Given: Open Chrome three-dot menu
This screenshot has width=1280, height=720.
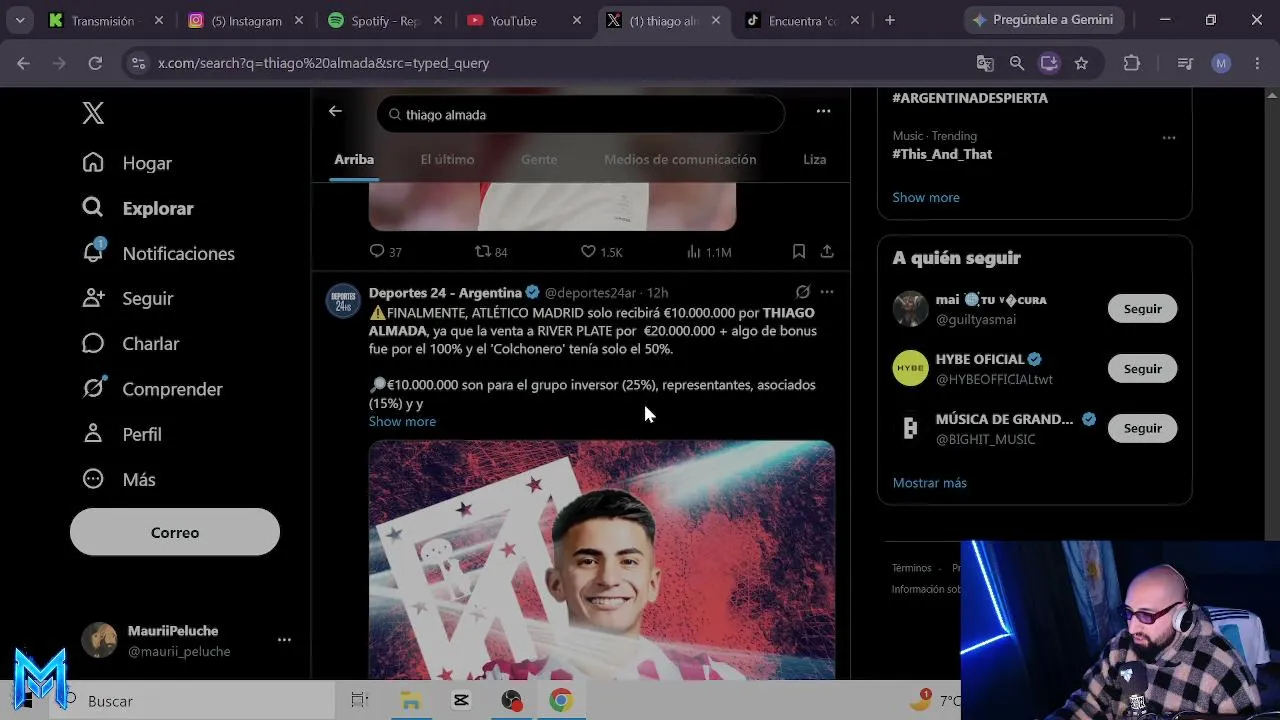Looking at the screenshot, I should pyautogui.click(x=1257, y=63).
